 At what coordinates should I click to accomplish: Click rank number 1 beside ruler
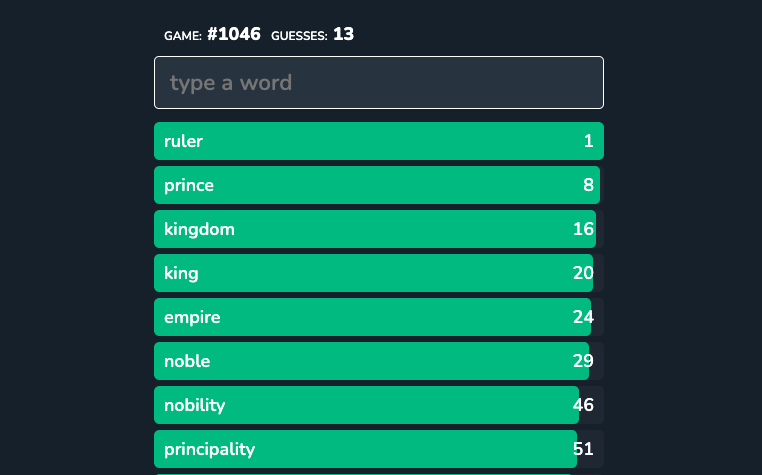(x=589, y=141)
